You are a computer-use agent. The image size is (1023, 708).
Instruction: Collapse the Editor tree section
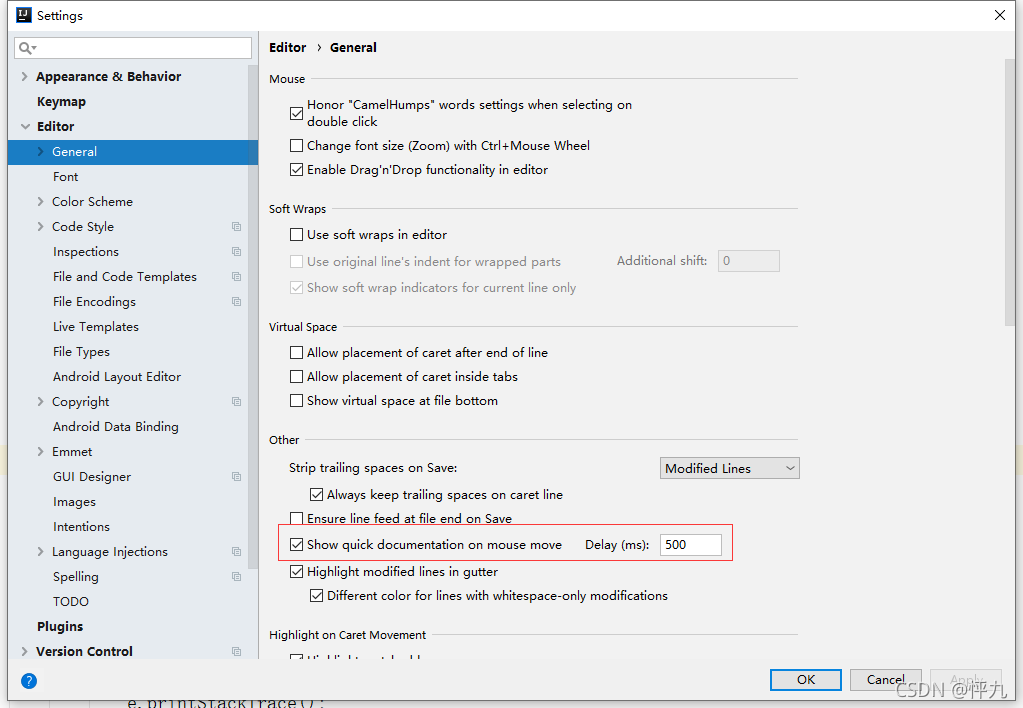25,127
